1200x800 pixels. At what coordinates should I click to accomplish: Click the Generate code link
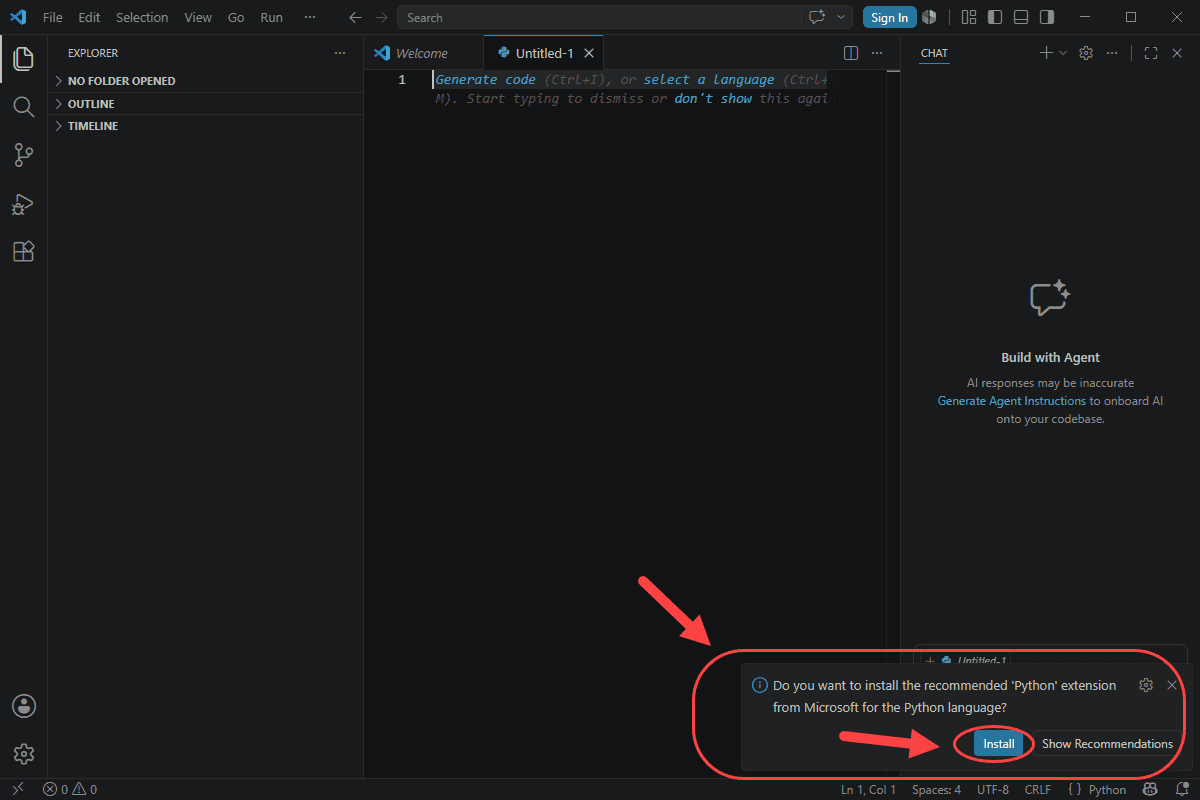click(486, 80)
